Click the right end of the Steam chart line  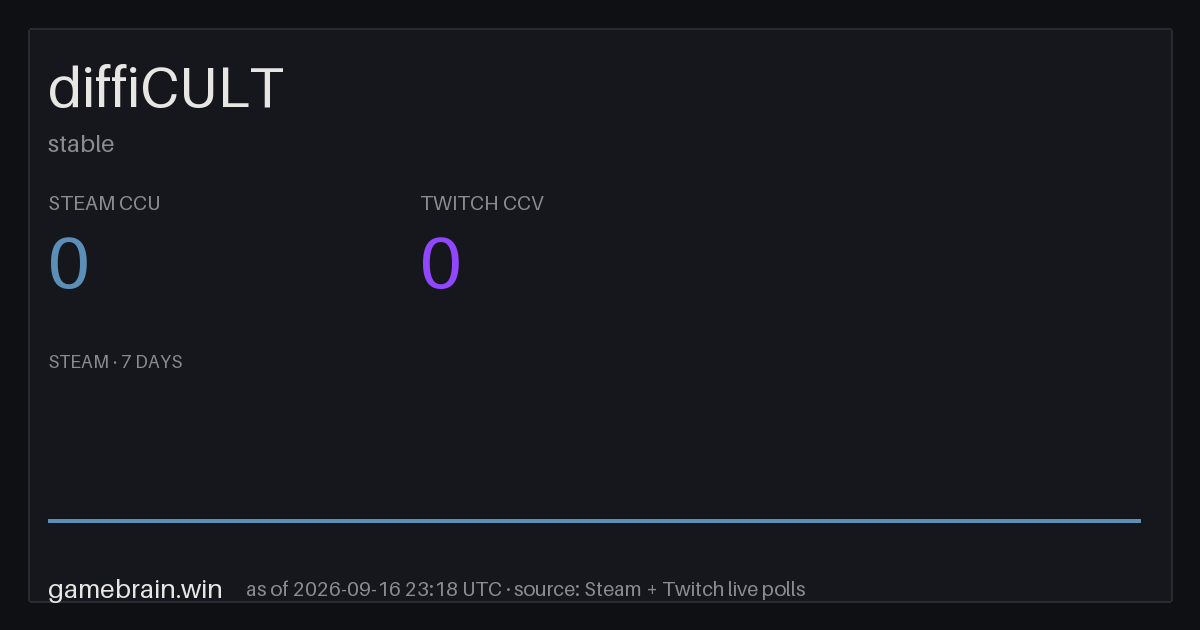1139,520
